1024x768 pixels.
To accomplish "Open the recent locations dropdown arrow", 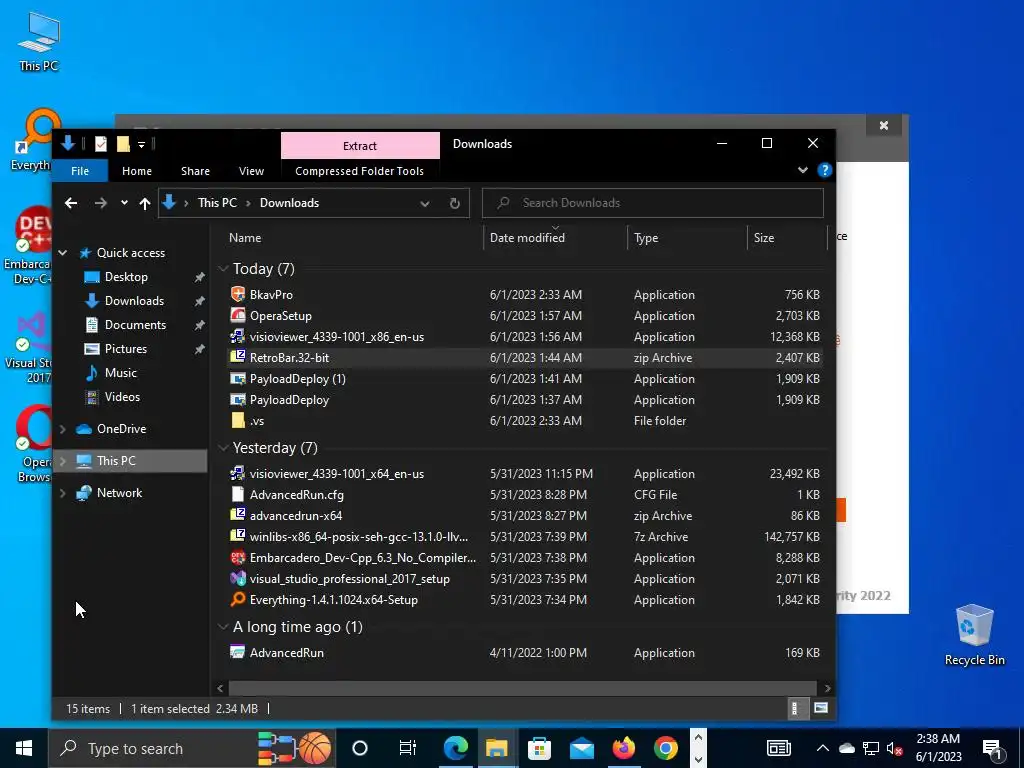I will point(124,203).
